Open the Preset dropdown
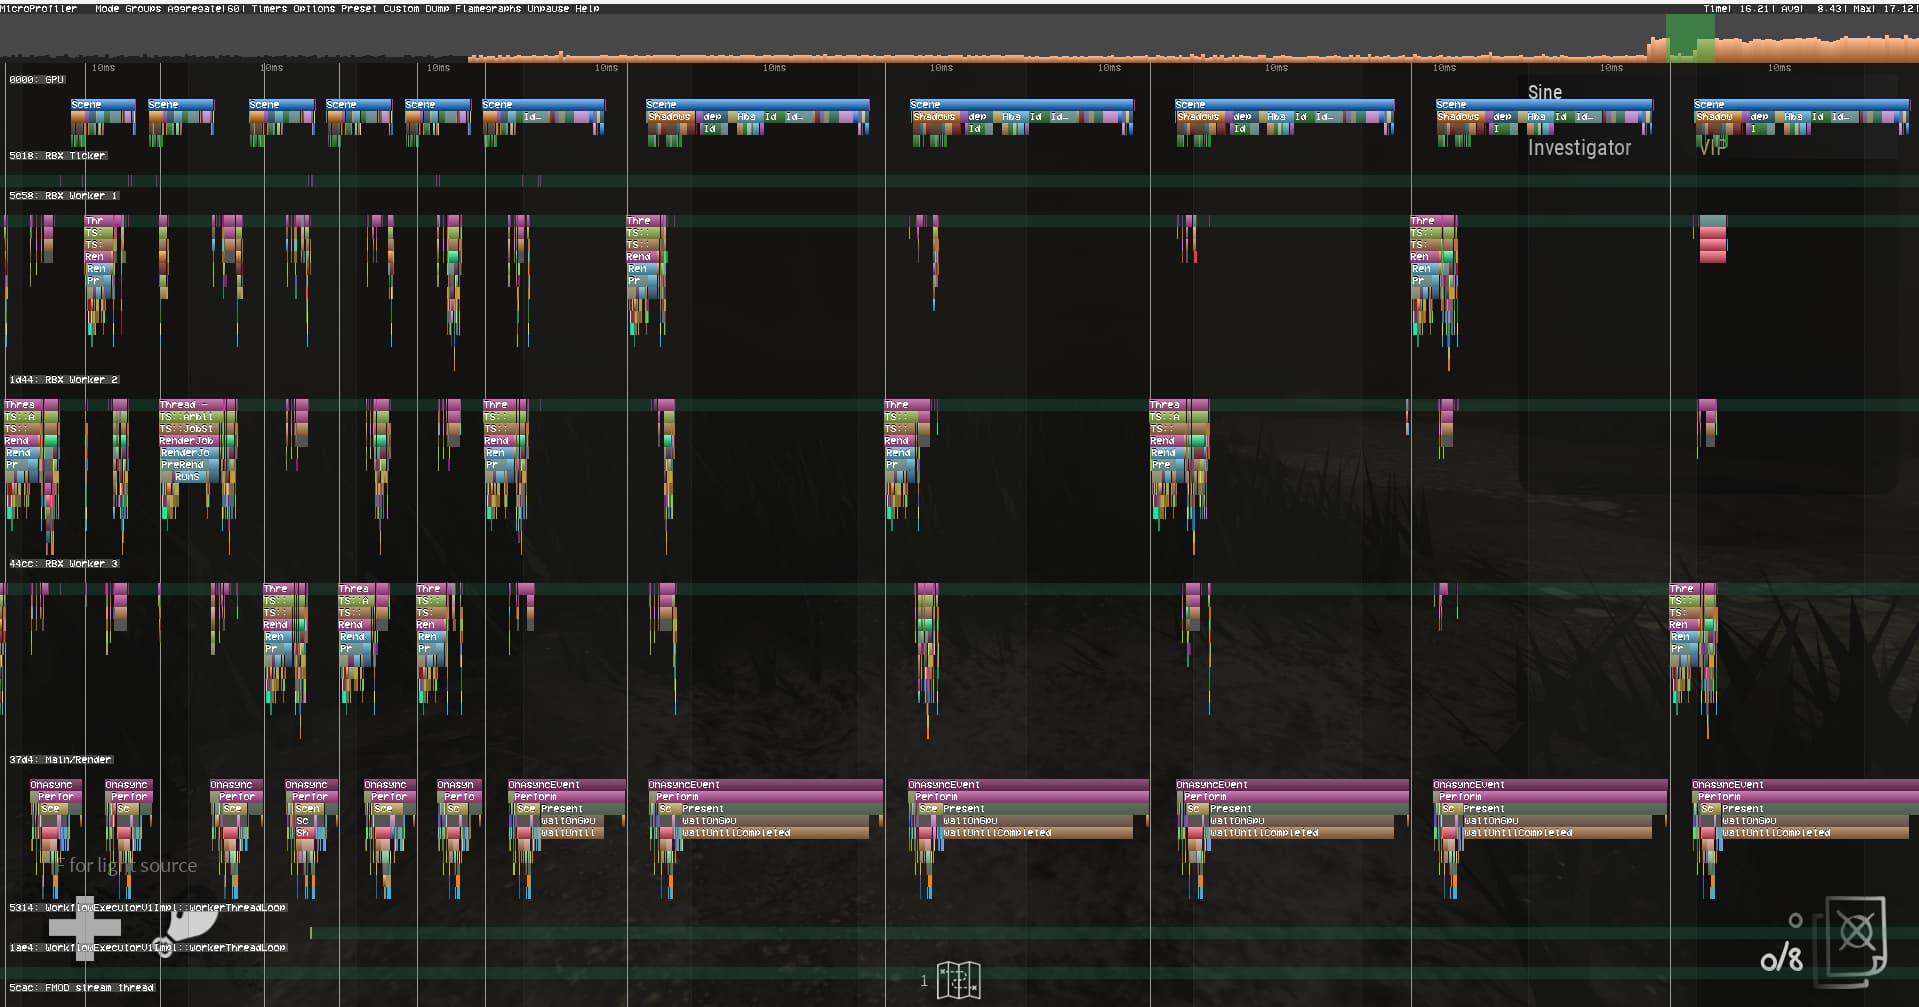Viewport: 1919px width, 1007px height. pos(357,8)
